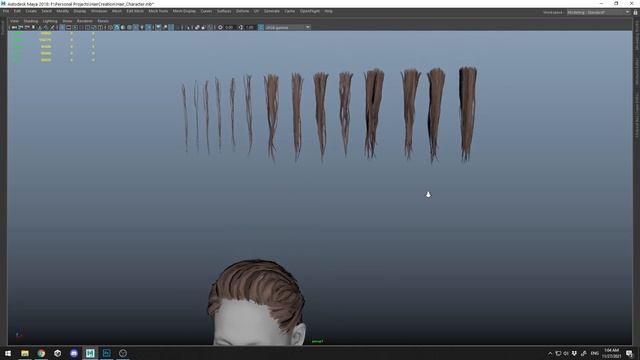Select the leftmost thin hair strand
Image resolution: width=640 pixels, height=360 pixels.
point(185,118)
